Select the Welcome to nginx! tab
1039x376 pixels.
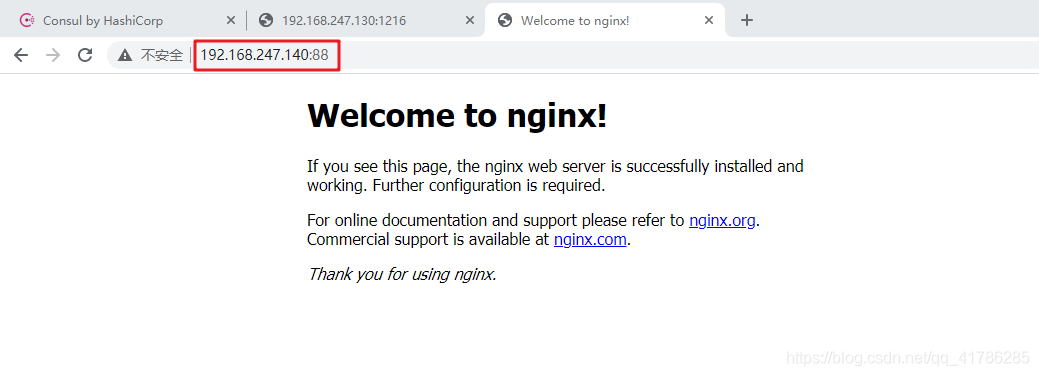(605, 21)
